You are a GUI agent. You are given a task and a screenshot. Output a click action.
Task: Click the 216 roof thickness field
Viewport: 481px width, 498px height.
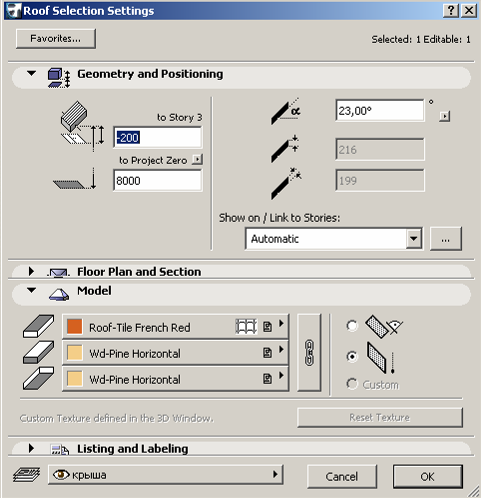point(380,150)
